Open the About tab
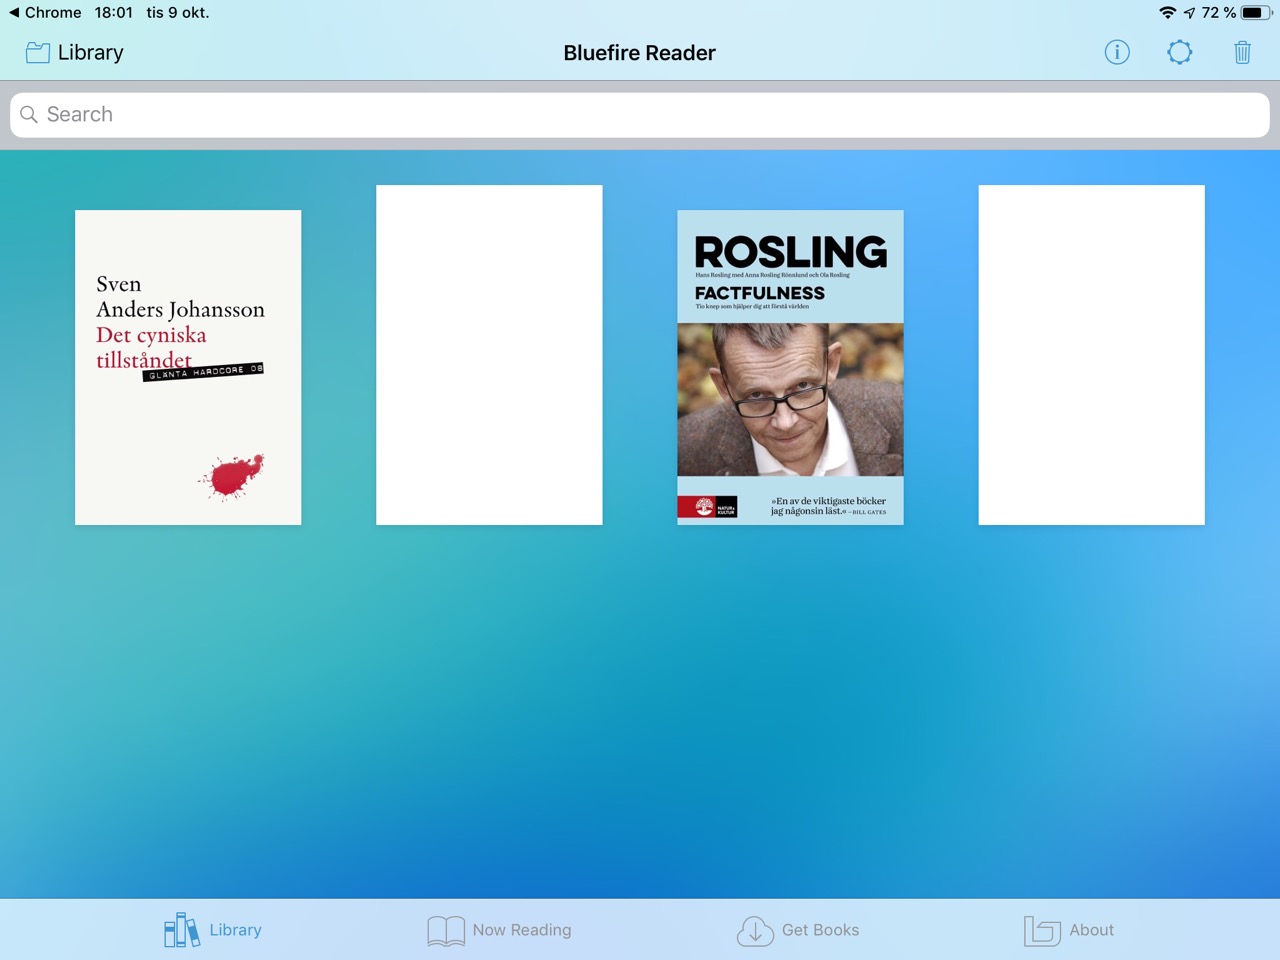 [1091, 930]
